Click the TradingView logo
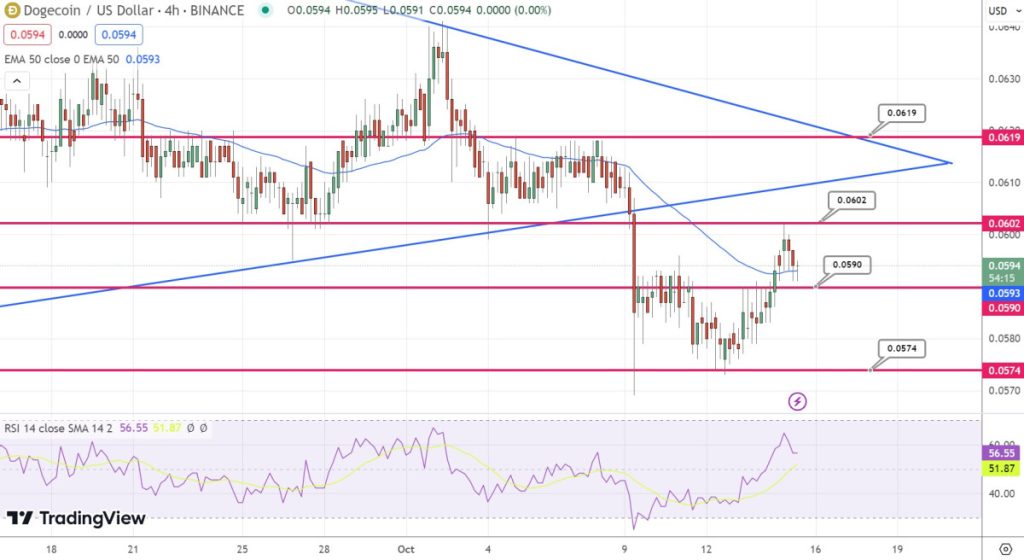The width and height of the screenshot is (1024, 560). tap(76, 518)
